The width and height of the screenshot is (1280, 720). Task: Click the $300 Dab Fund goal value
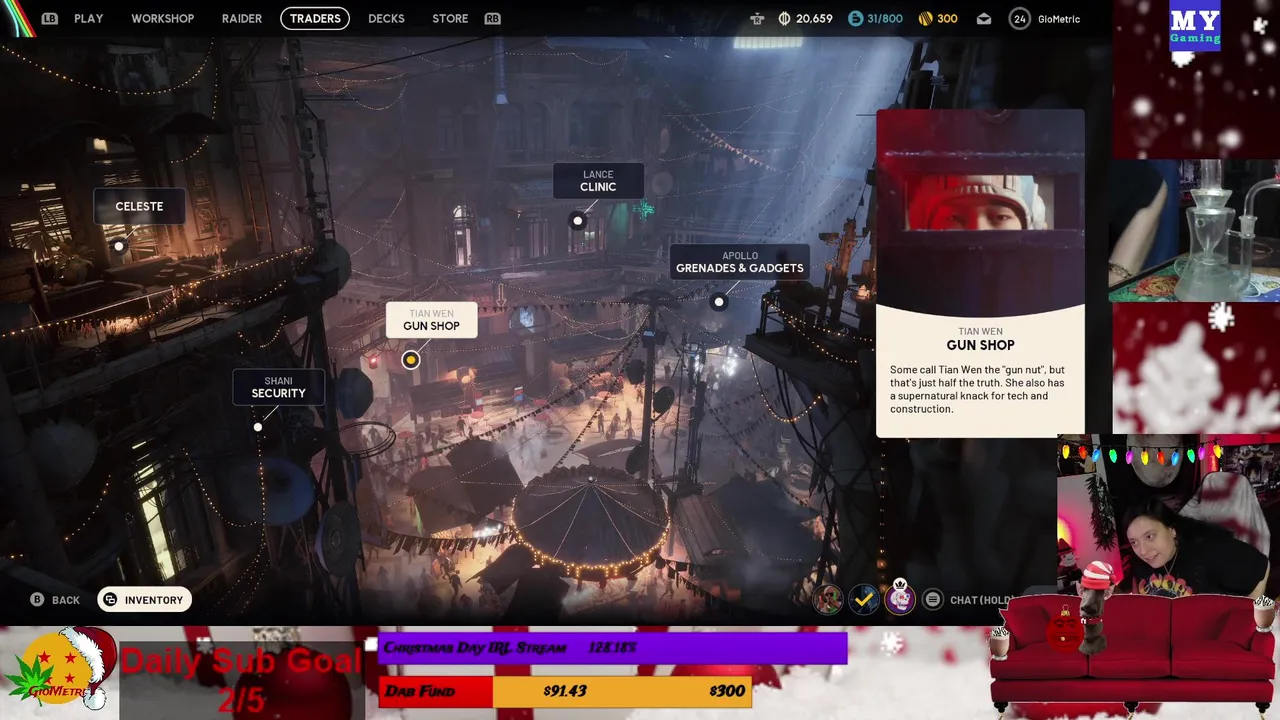tap(727, 691)
